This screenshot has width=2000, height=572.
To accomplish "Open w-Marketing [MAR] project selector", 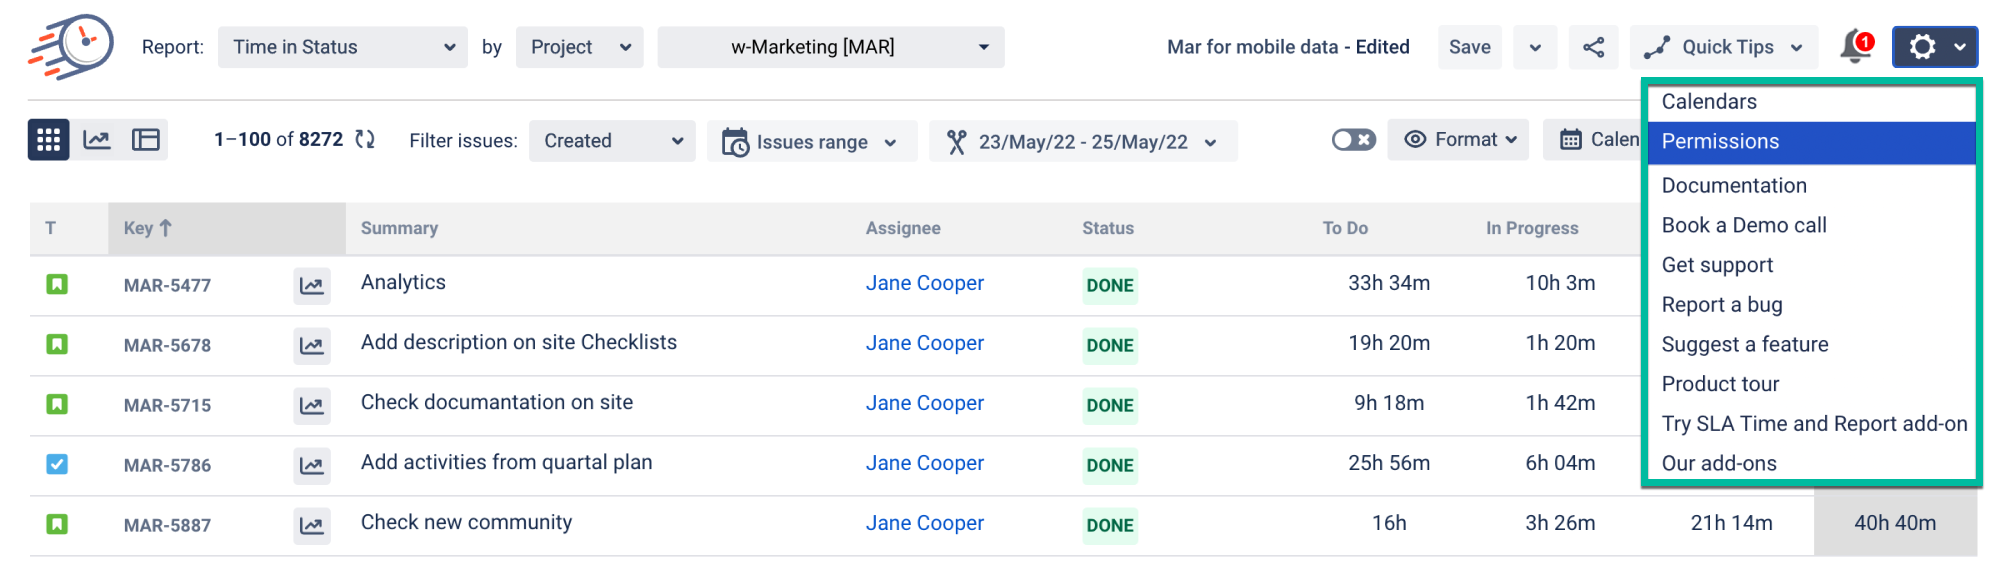I will (x=831, y=47).
